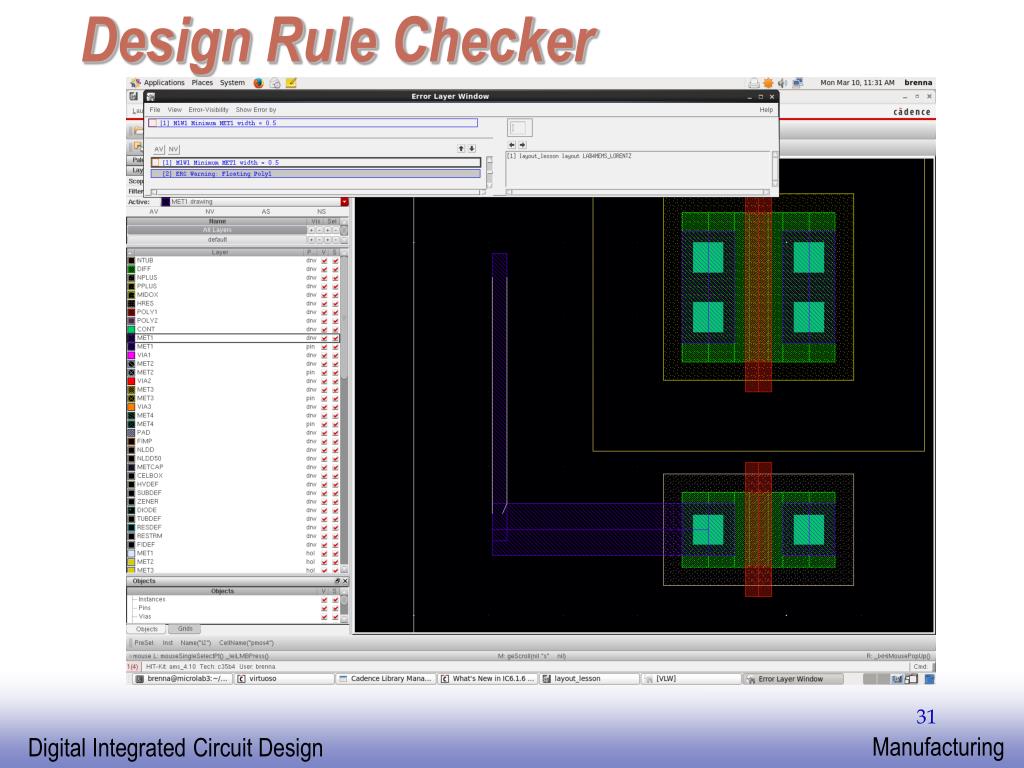Select the POLY1 layer color swatch
The image size is (1024, 768).
(x=131, y=312)
